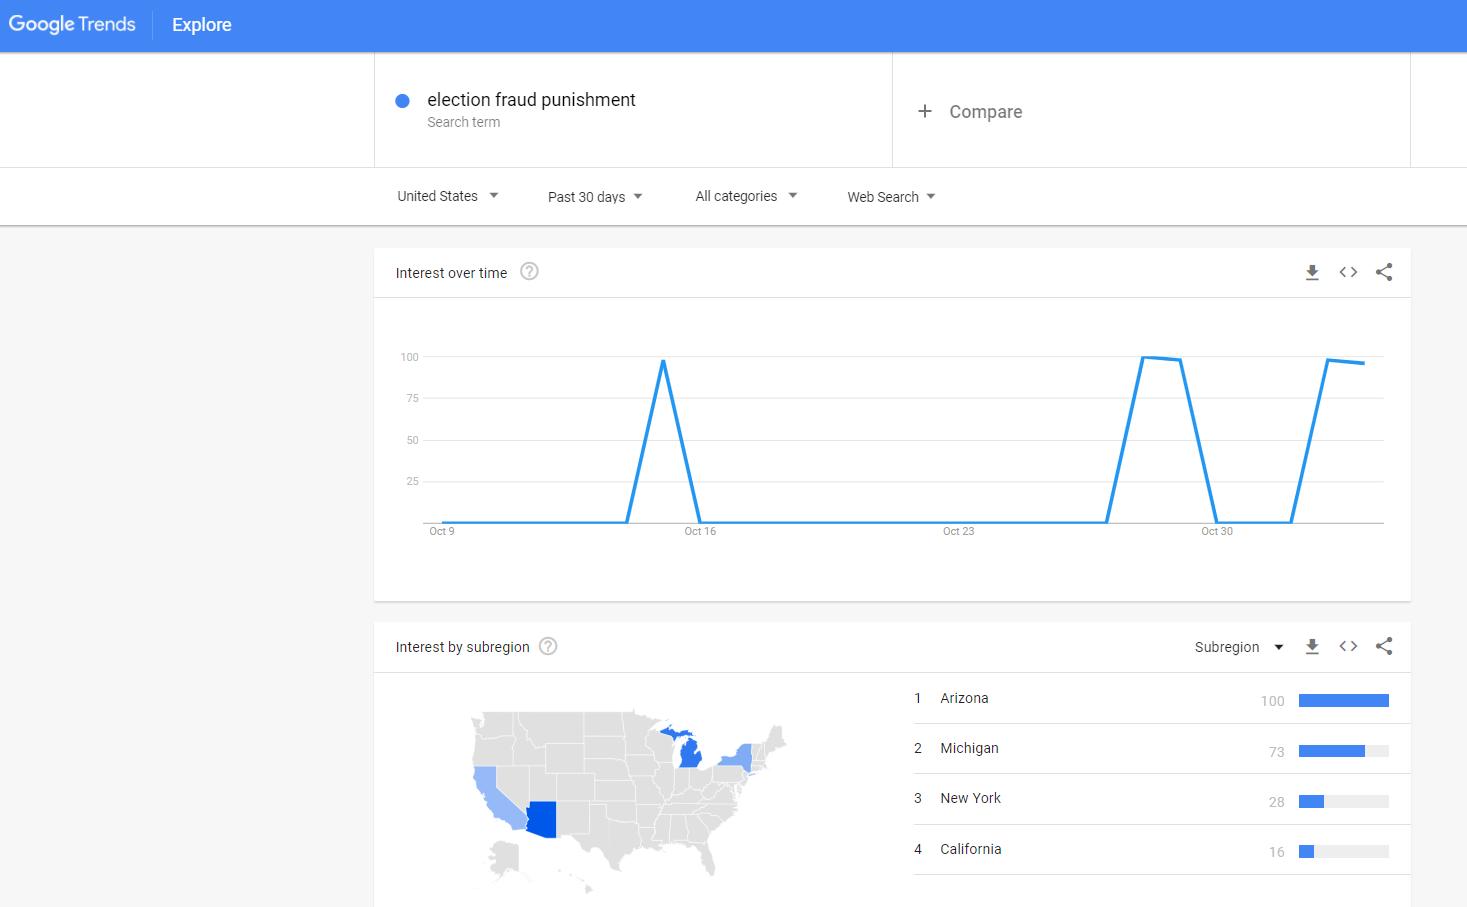Click the blue dot beside the search term

click(403, 101)
